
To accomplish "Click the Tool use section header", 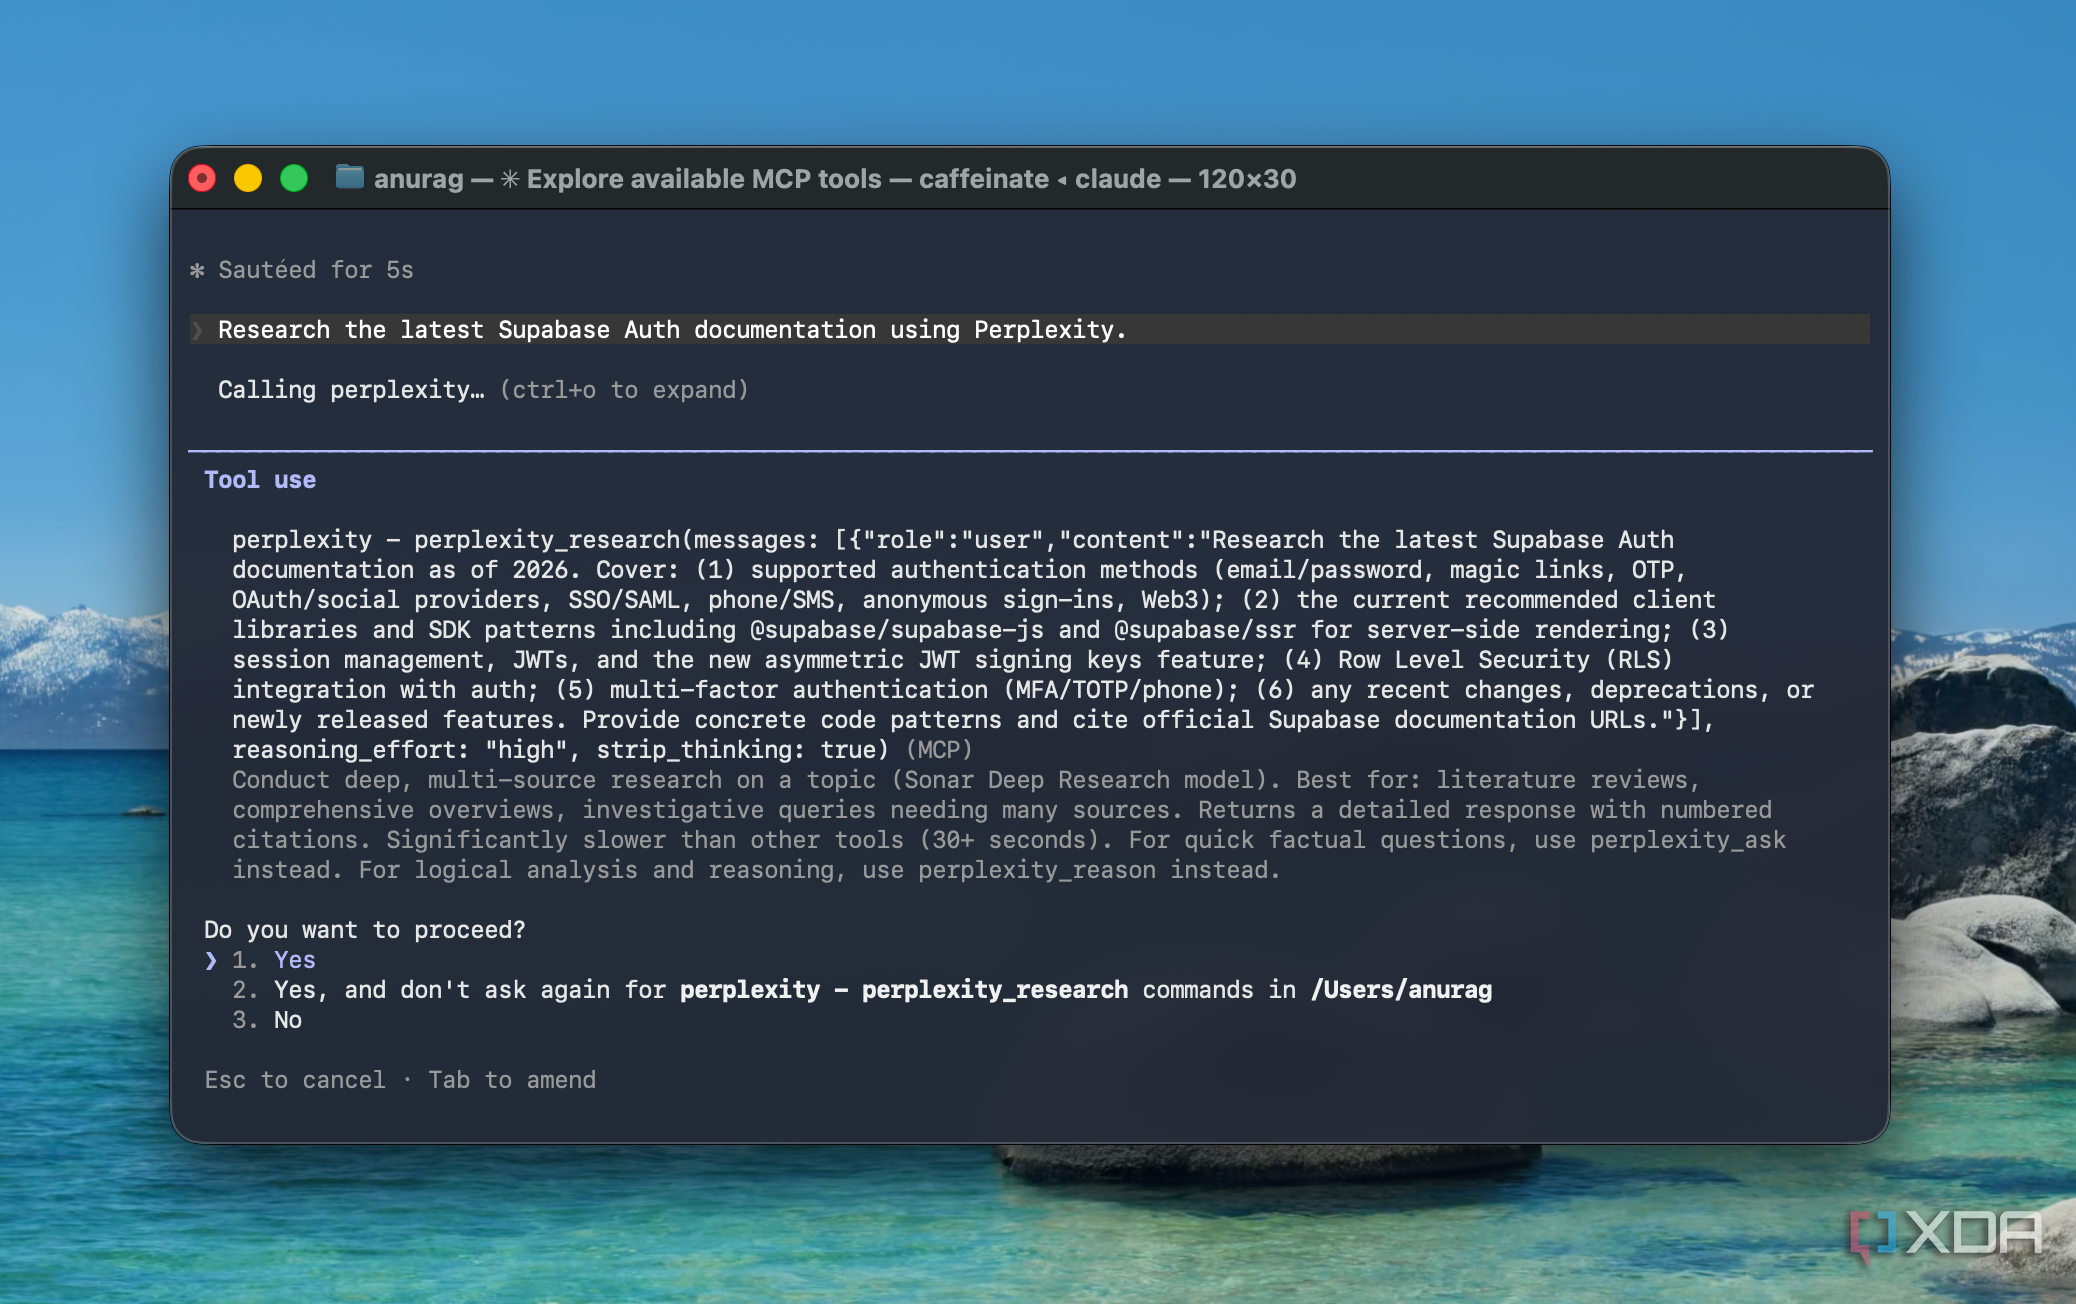I will click(x=260, y=480).
